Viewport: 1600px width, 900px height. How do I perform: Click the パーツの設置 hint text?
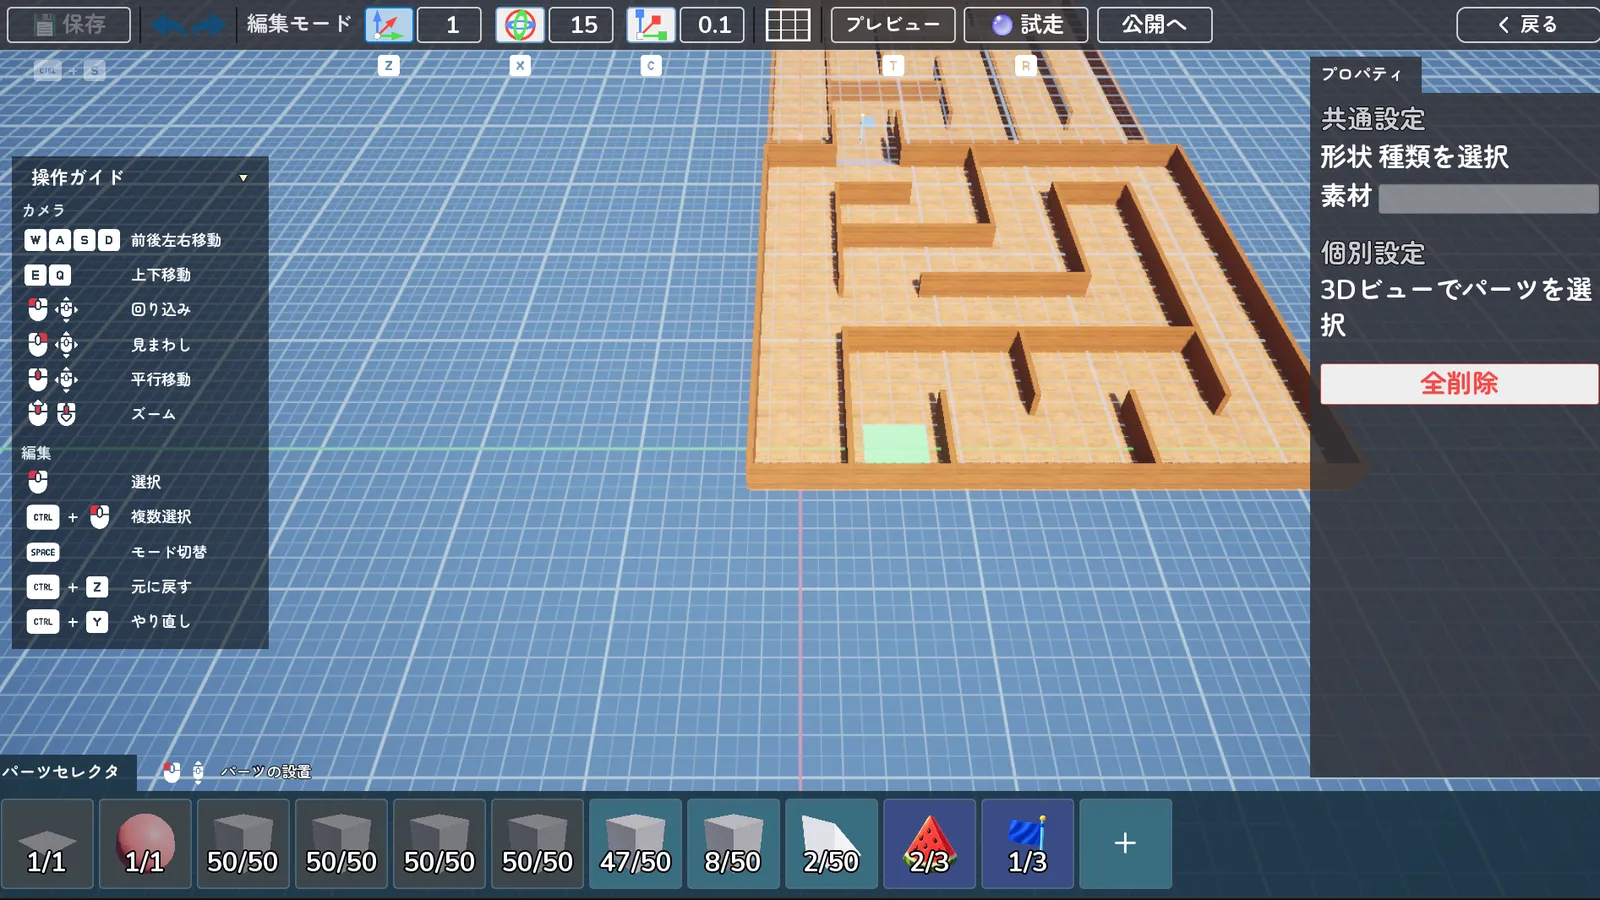266,772
